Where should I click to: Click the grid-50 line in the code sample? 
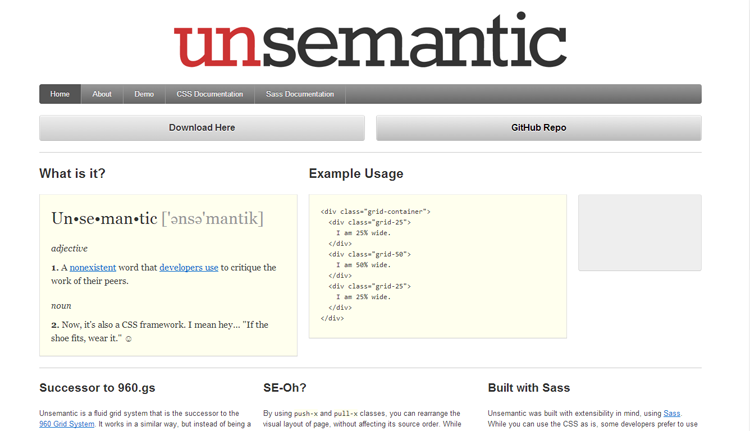(x=369, y=254)
